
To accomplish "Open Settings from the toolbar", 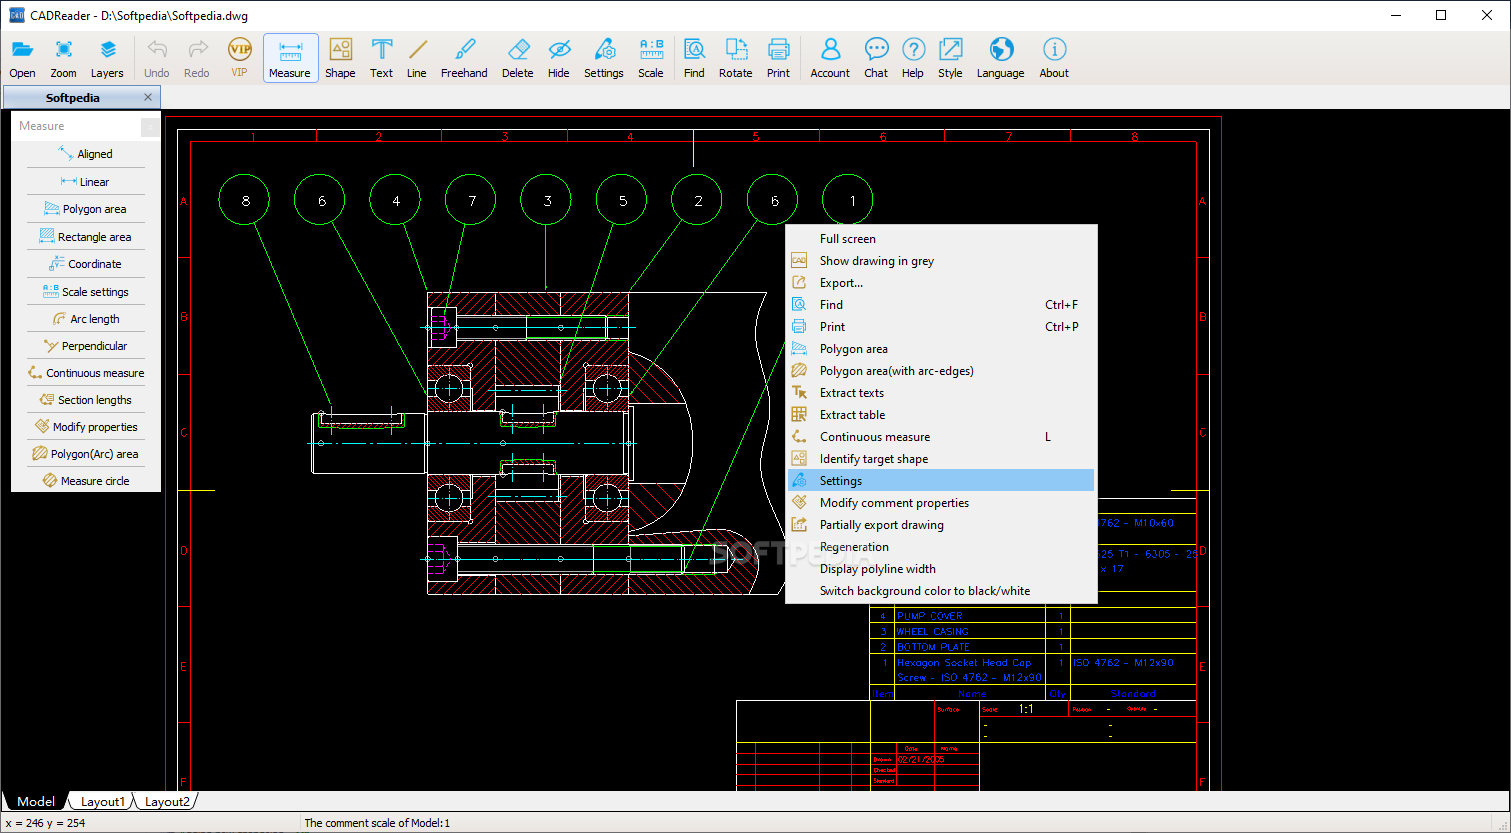I will click(x=604, y=58).
